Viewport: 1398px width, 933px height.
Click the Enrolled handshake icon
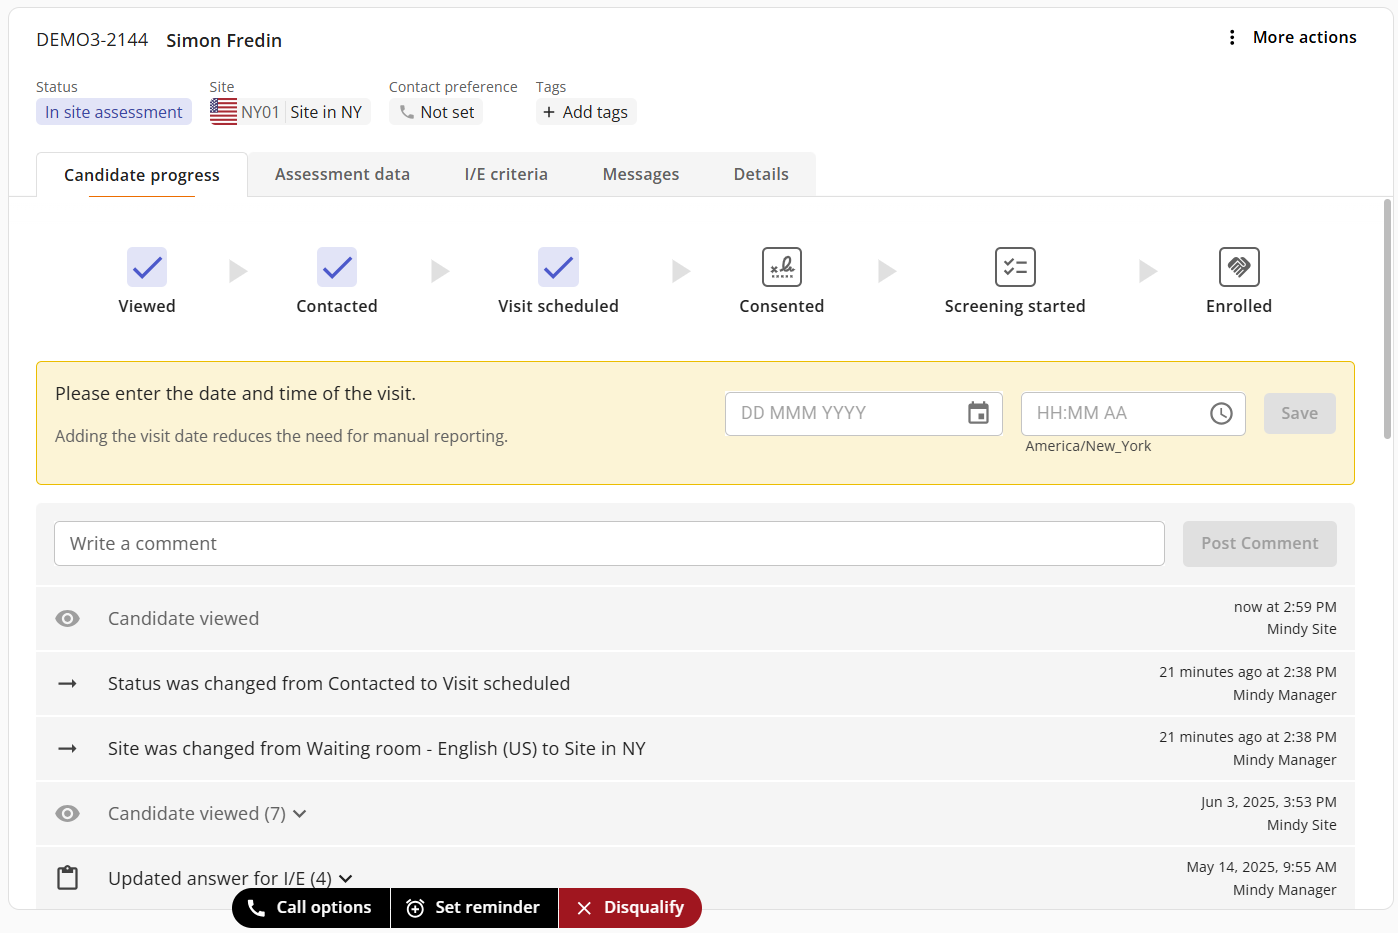pos(1239,267)
